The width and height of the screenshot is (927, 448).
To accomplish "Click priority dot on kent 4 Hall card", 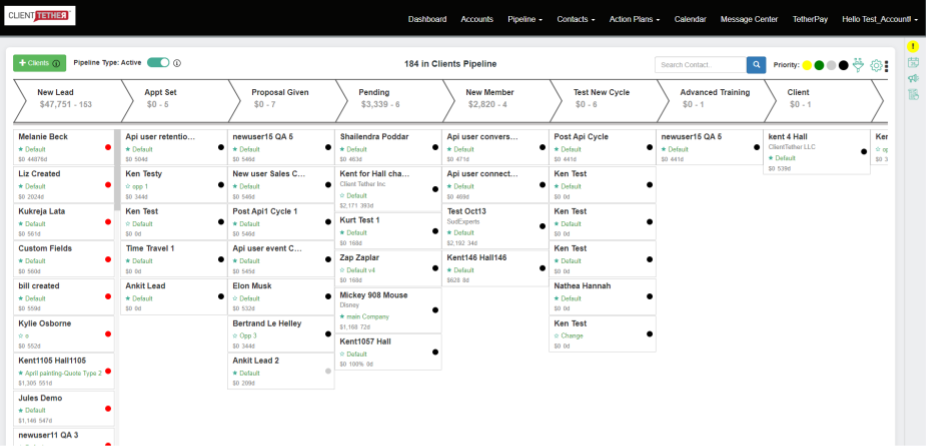I will pos(864,152).
